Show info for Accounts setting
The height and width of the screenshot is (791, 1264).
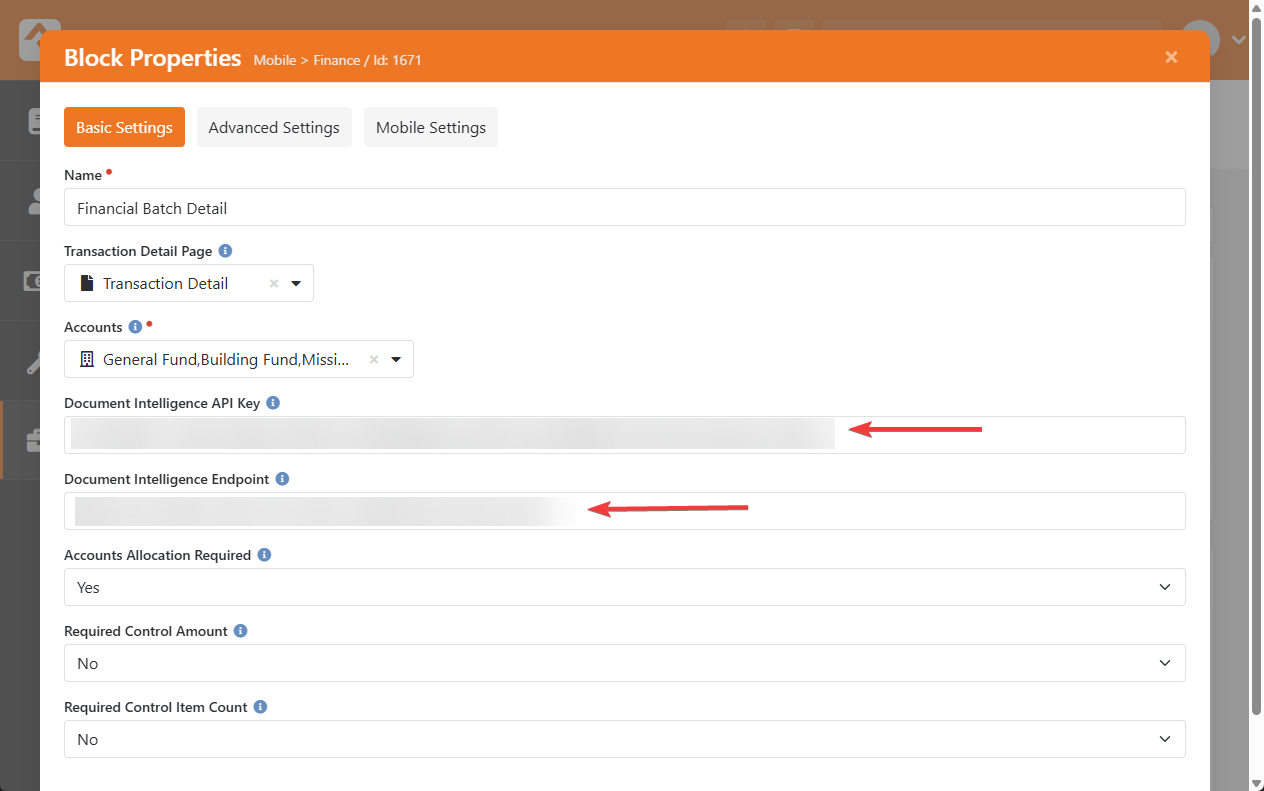click(x=135, y=327)
